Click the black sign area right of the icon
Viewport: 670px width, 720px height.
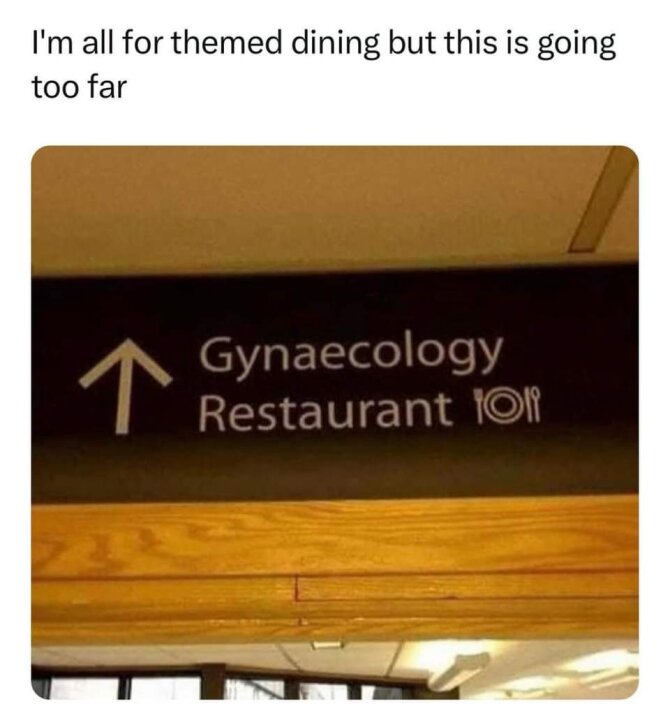click(x=590, y=406)
